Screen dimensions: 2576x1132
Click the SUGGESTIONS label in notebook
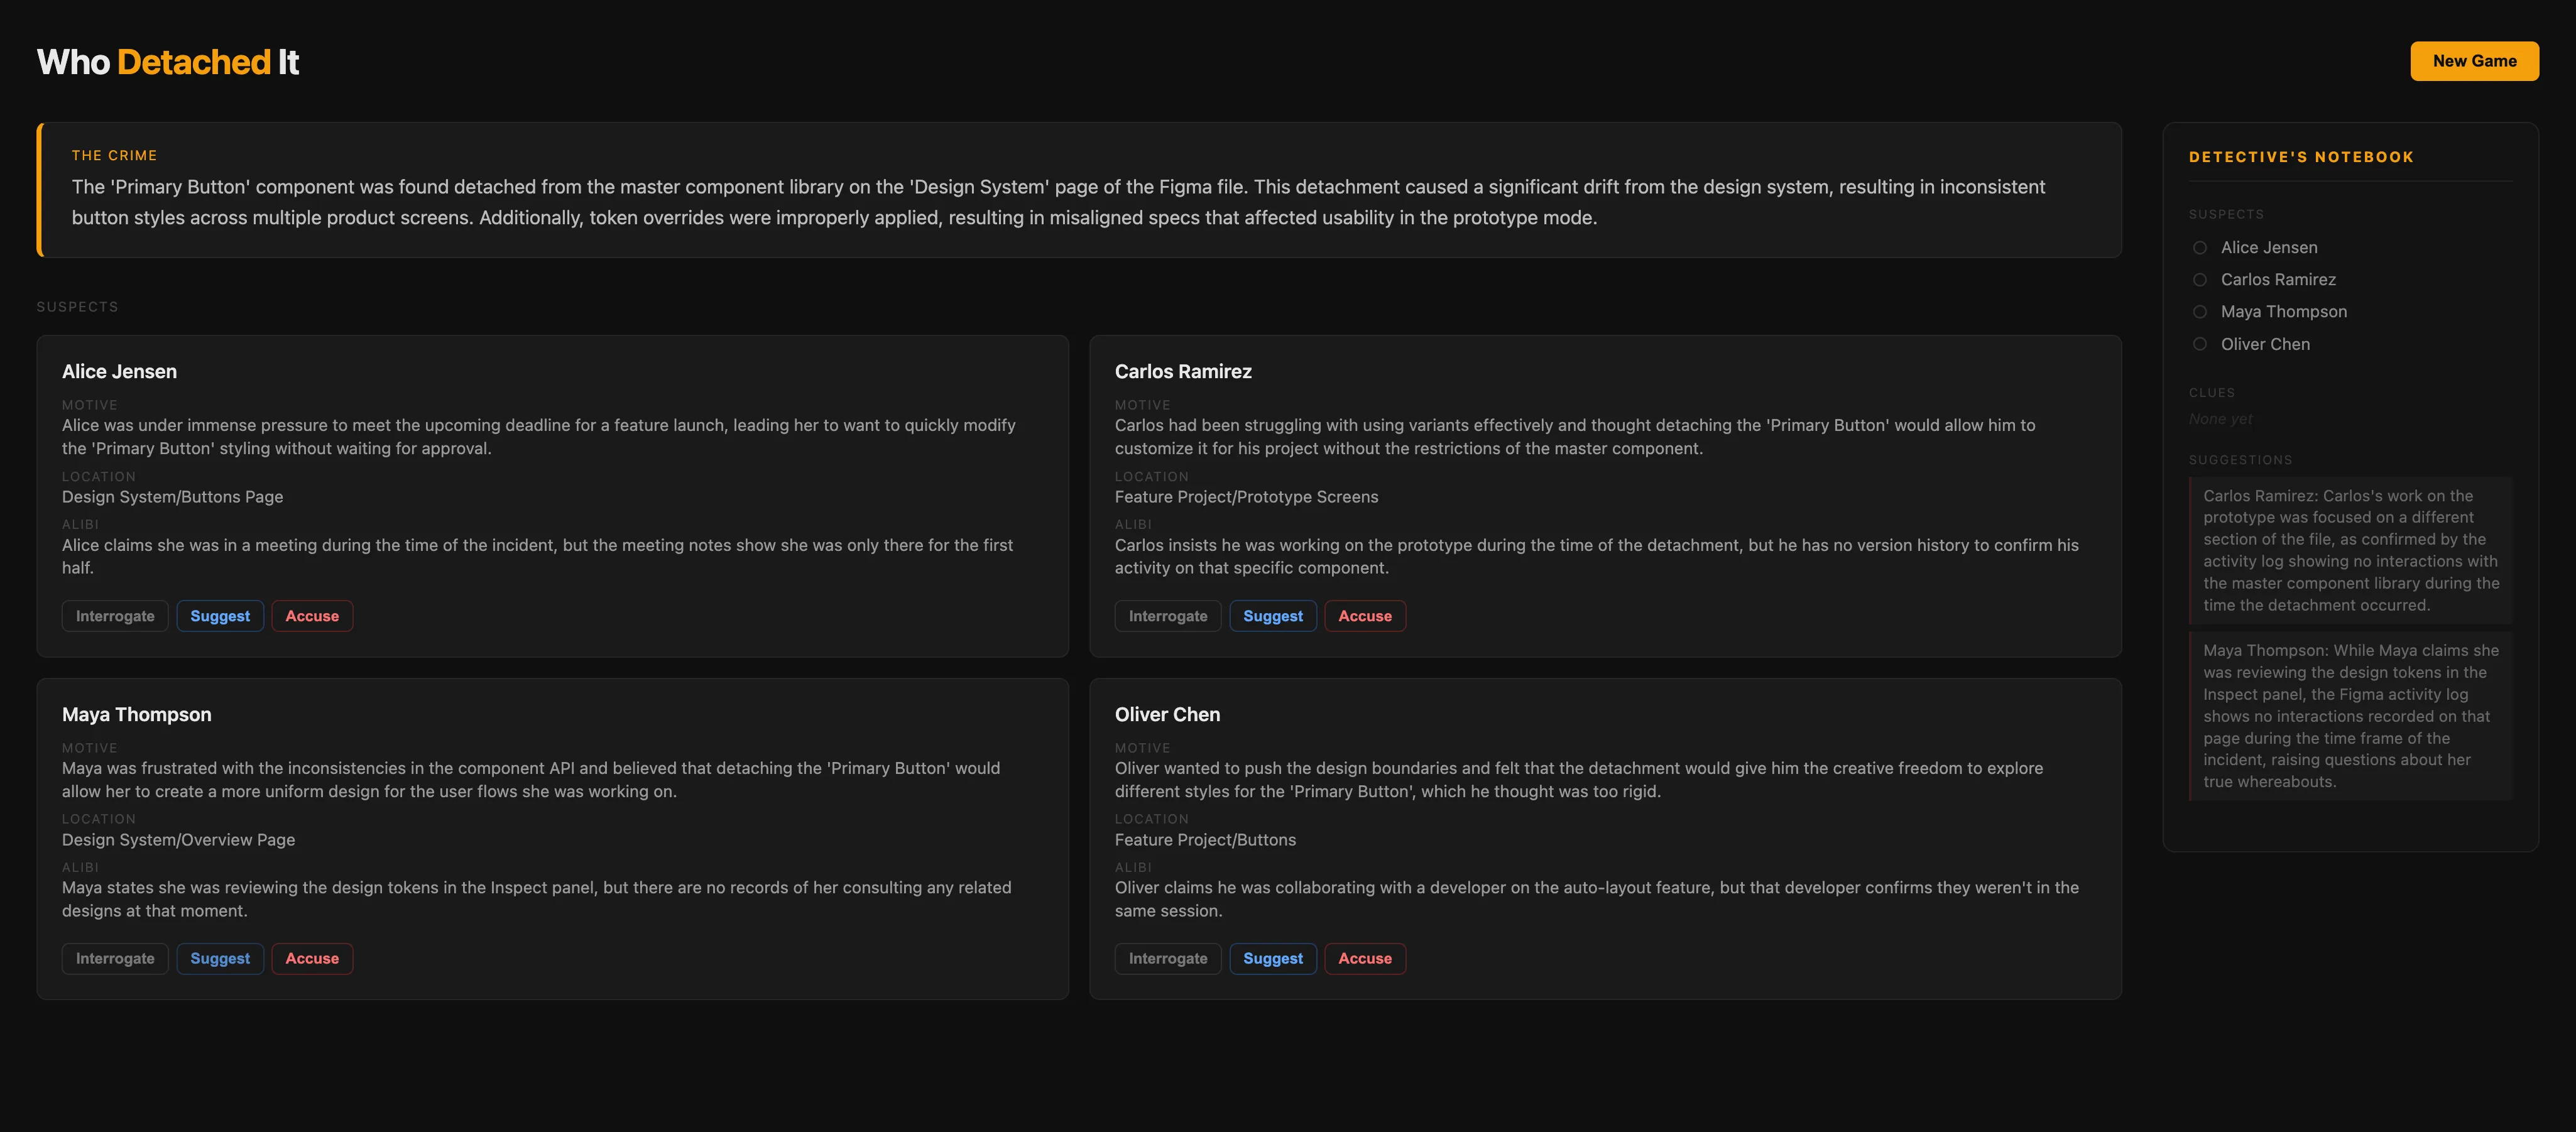pos(2240,460)
